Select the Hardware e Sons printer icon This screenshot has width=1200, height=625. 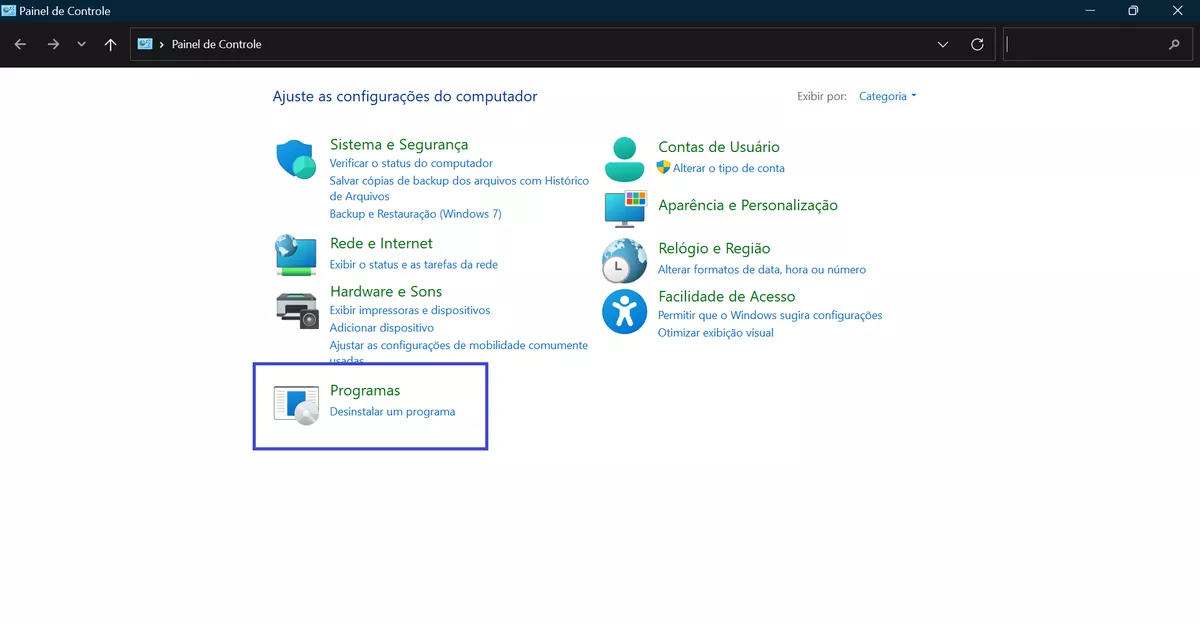(x=296, y=306)
